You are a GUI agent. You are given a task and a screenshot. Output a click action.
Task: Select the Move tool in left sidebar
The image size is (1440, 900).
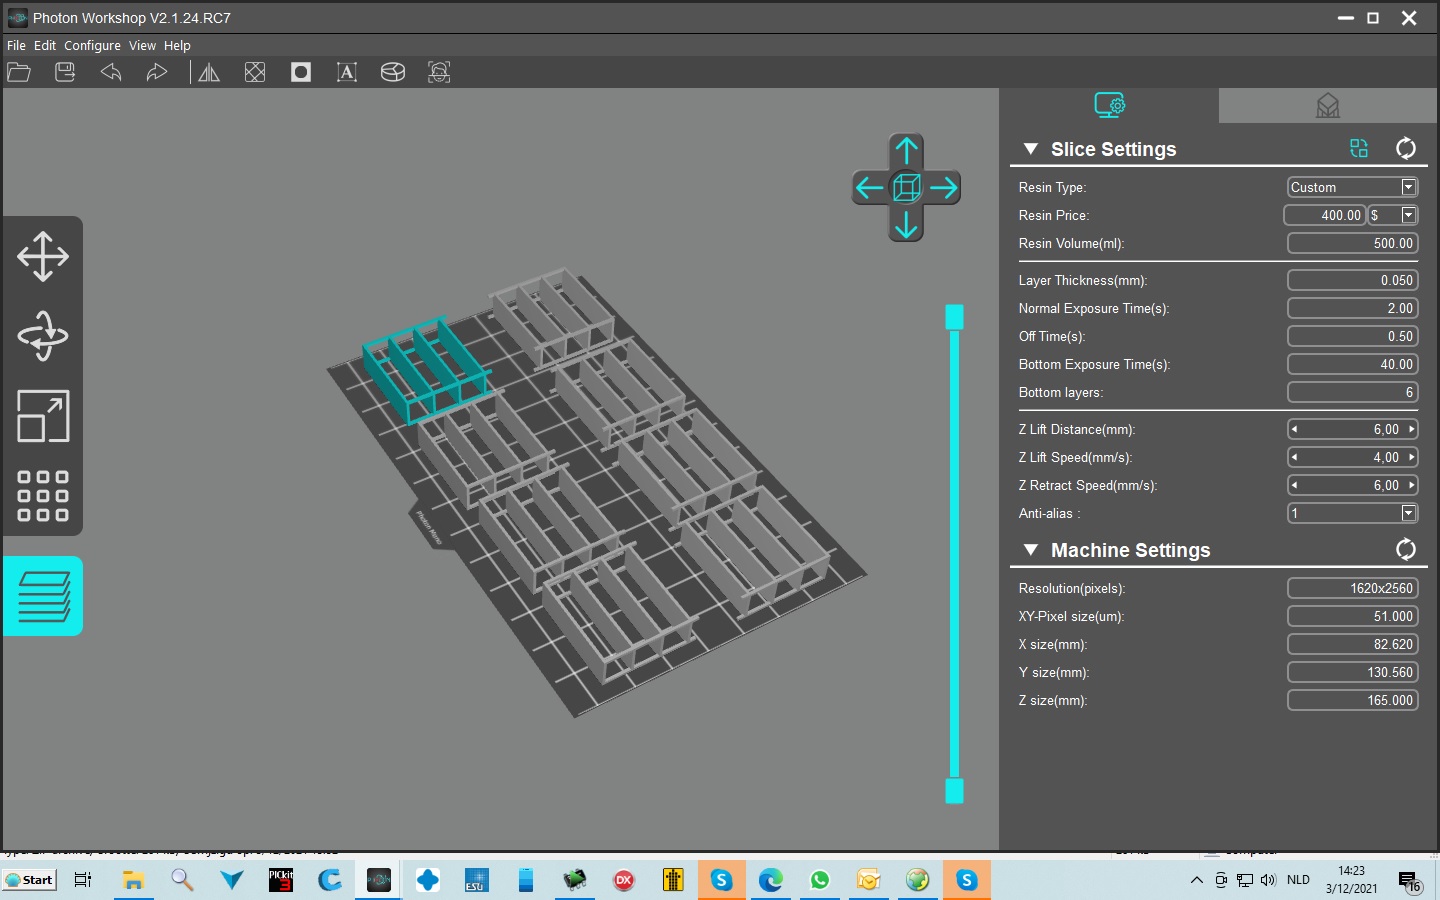[43, 256]
